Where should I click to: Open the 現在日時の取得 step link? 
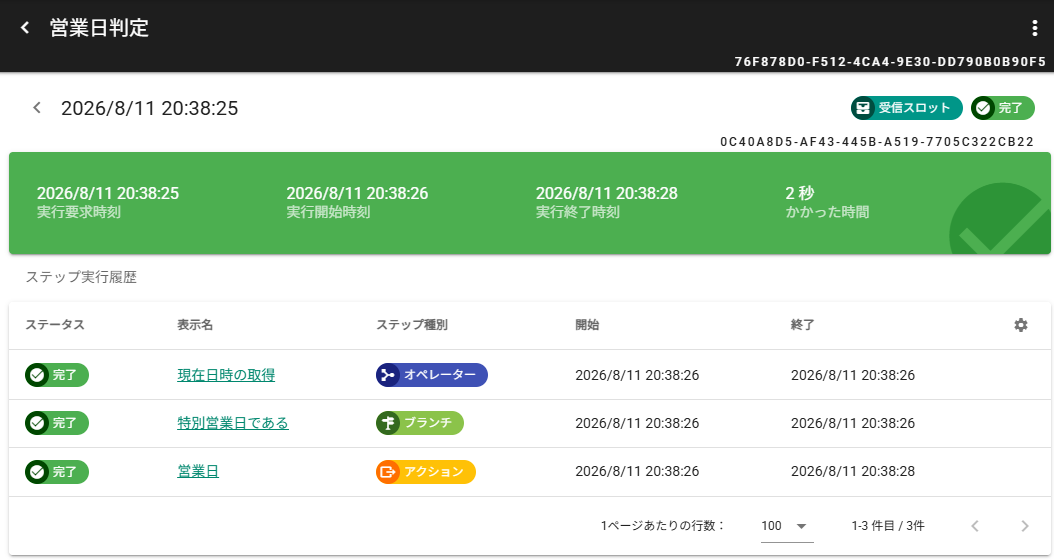(x=226, y=375)
